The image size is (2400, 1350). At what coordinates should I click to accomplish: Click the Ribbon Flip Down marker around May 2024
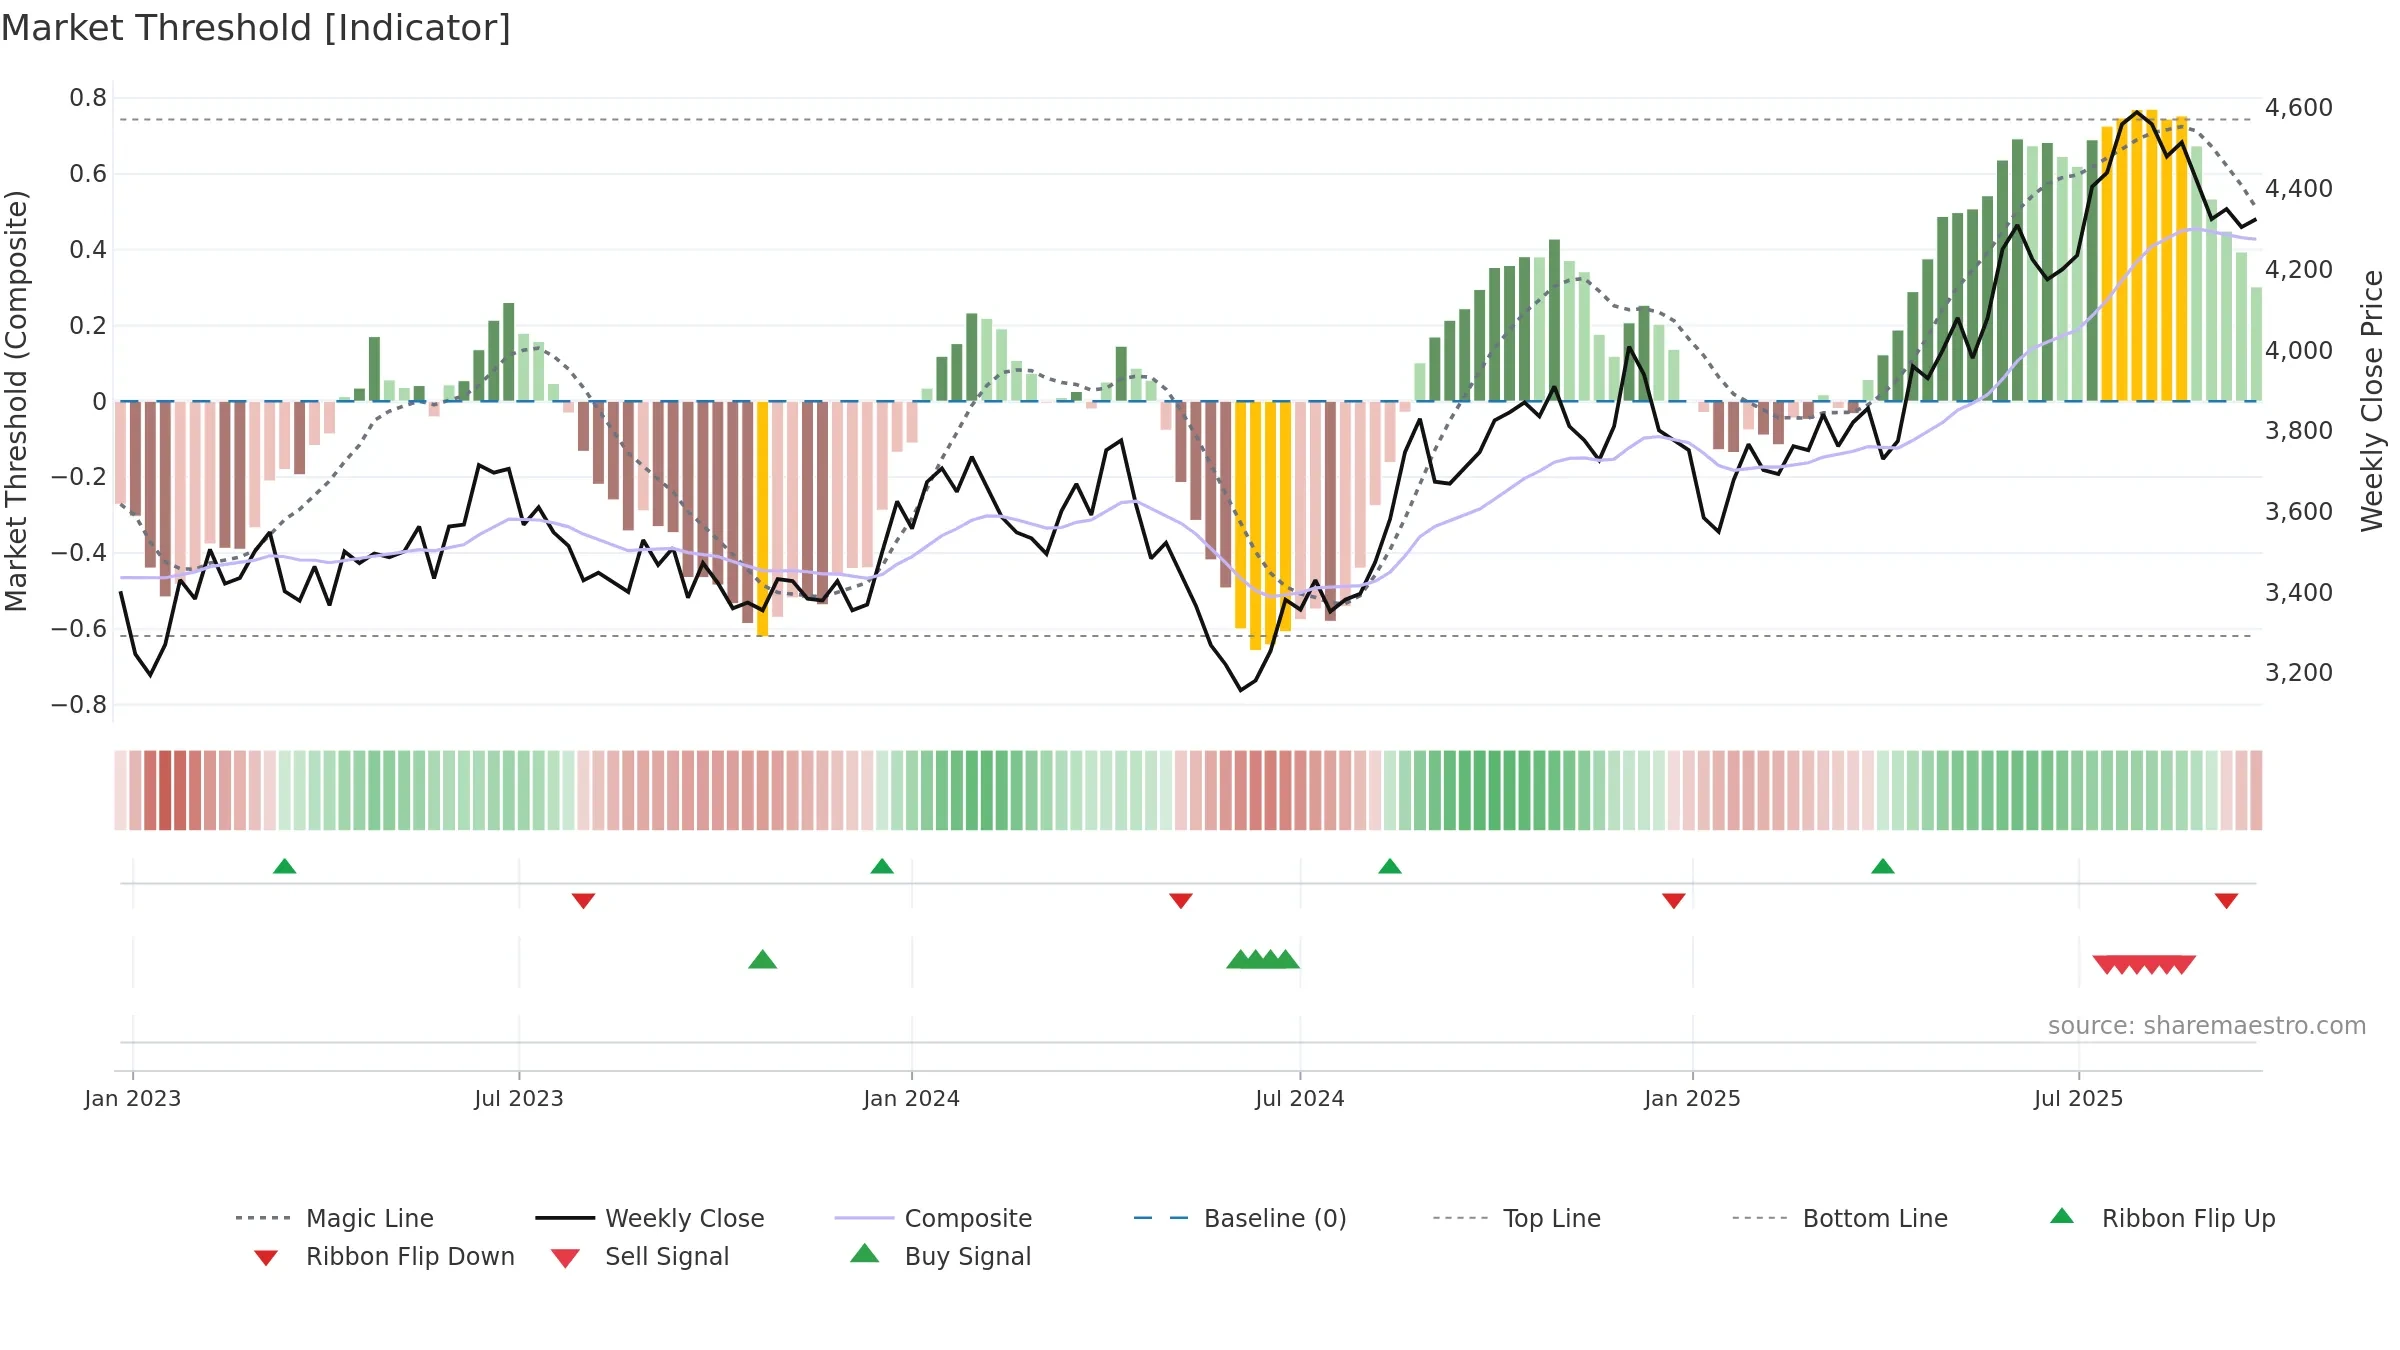pyautogui.click(x=1181, y=901)
